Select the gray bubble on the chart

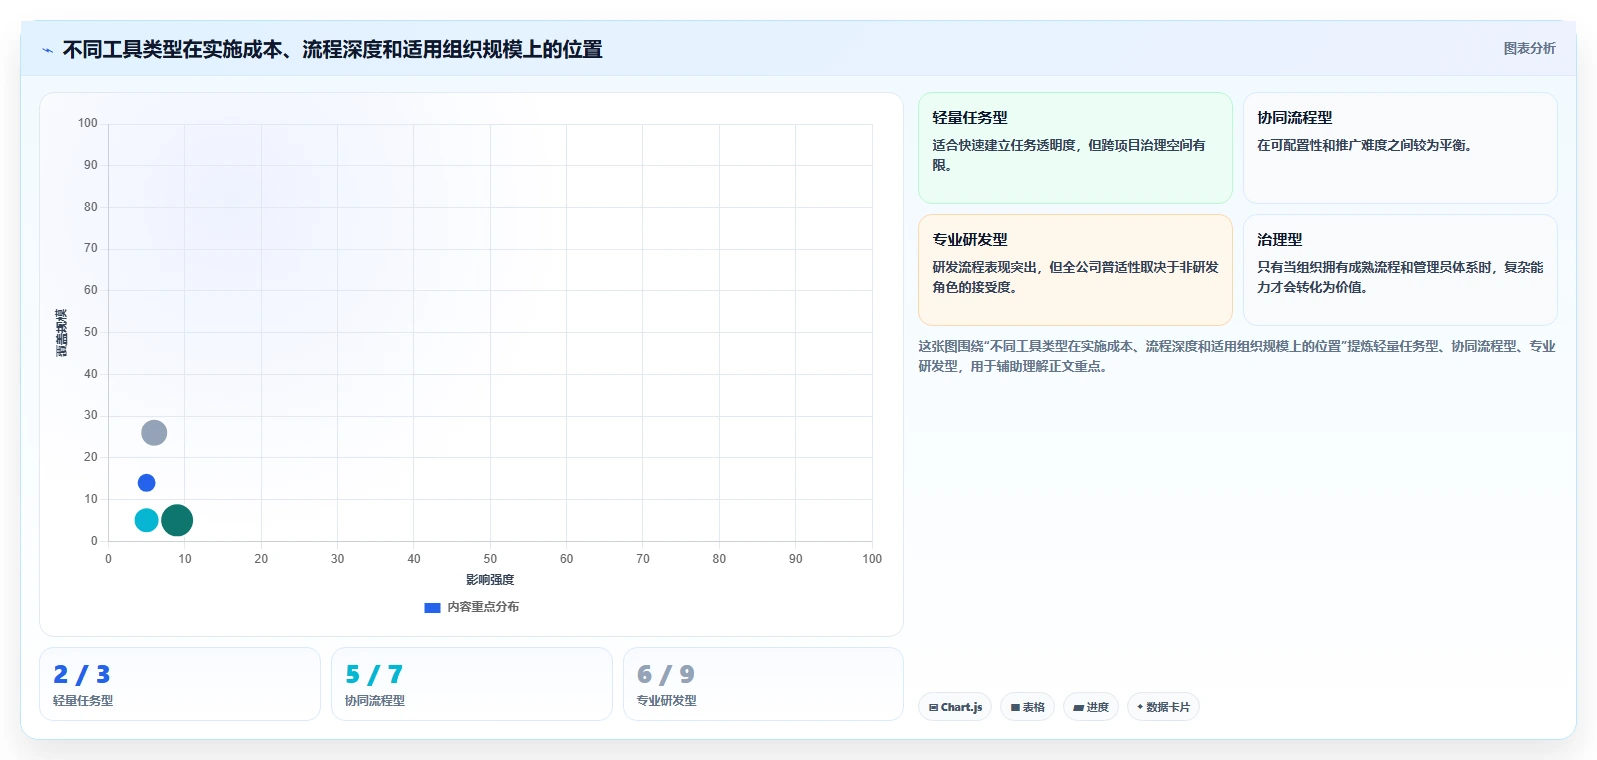(154, 433)
